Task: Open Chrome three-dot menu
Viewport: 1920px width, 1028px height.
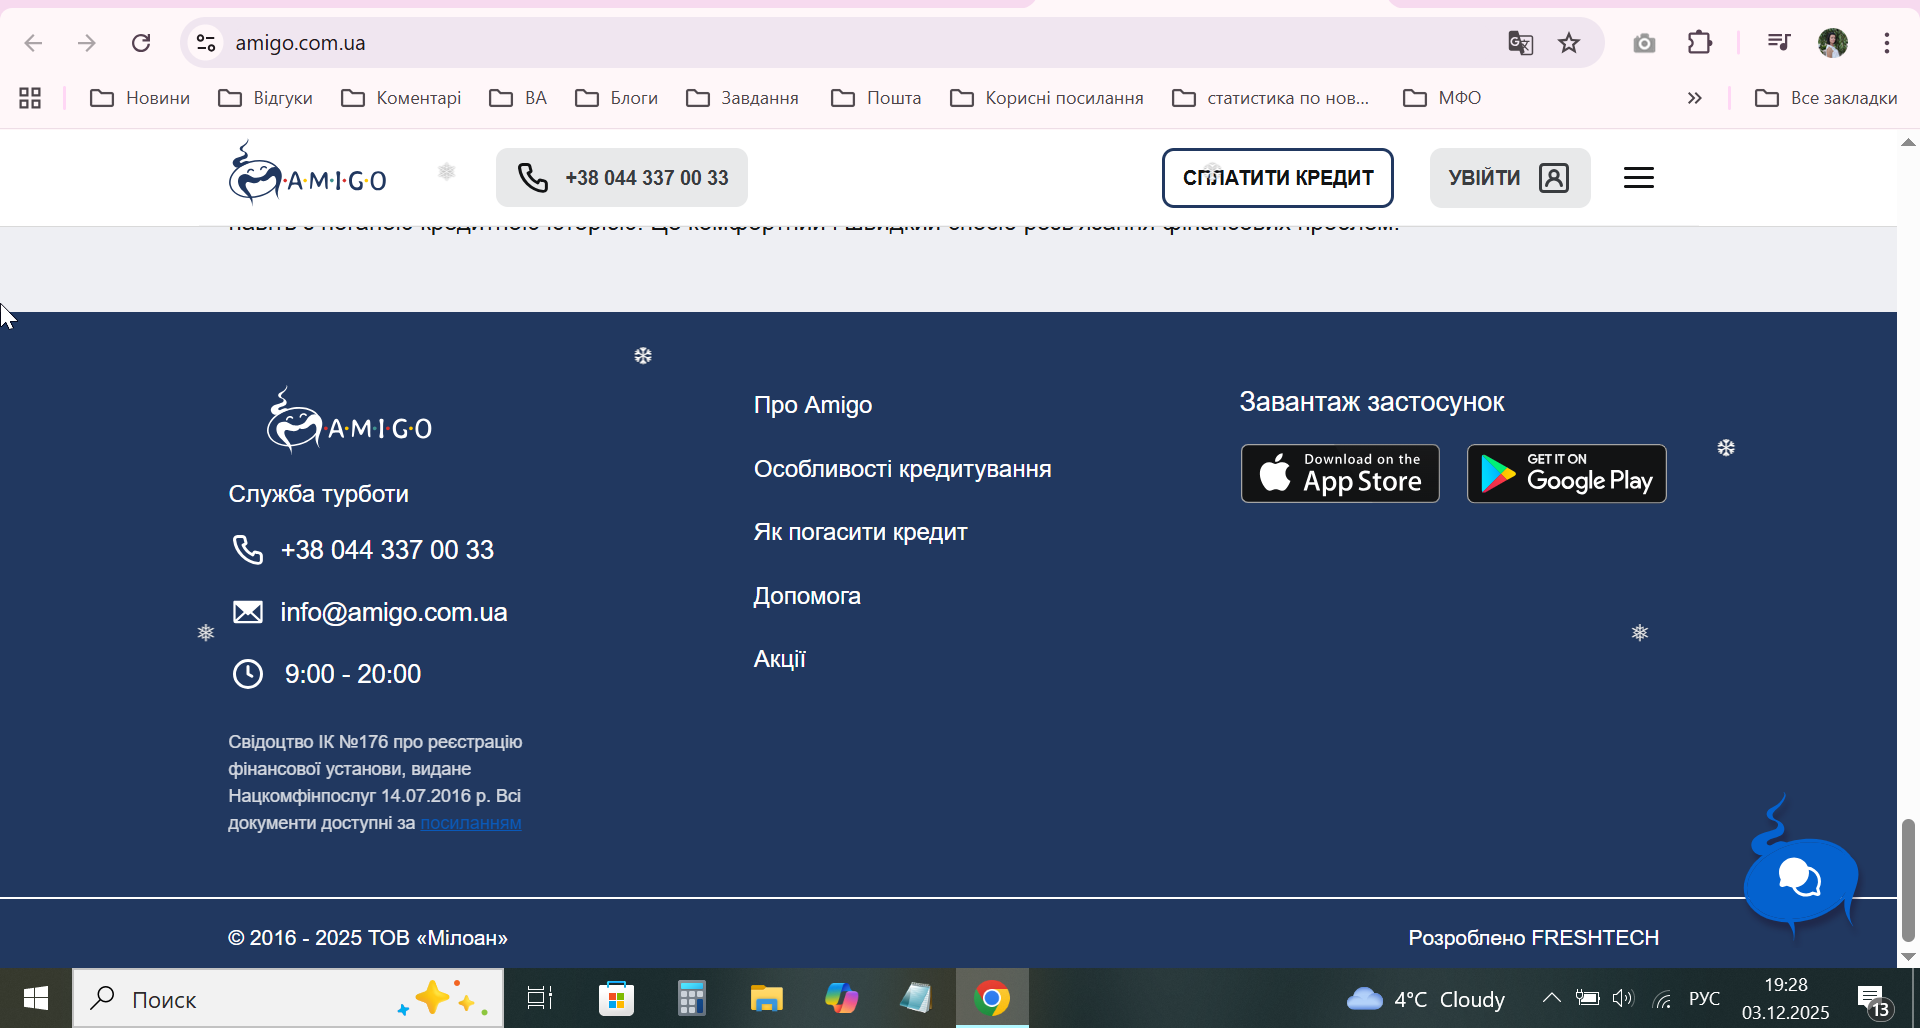Action: point(1887,43)
